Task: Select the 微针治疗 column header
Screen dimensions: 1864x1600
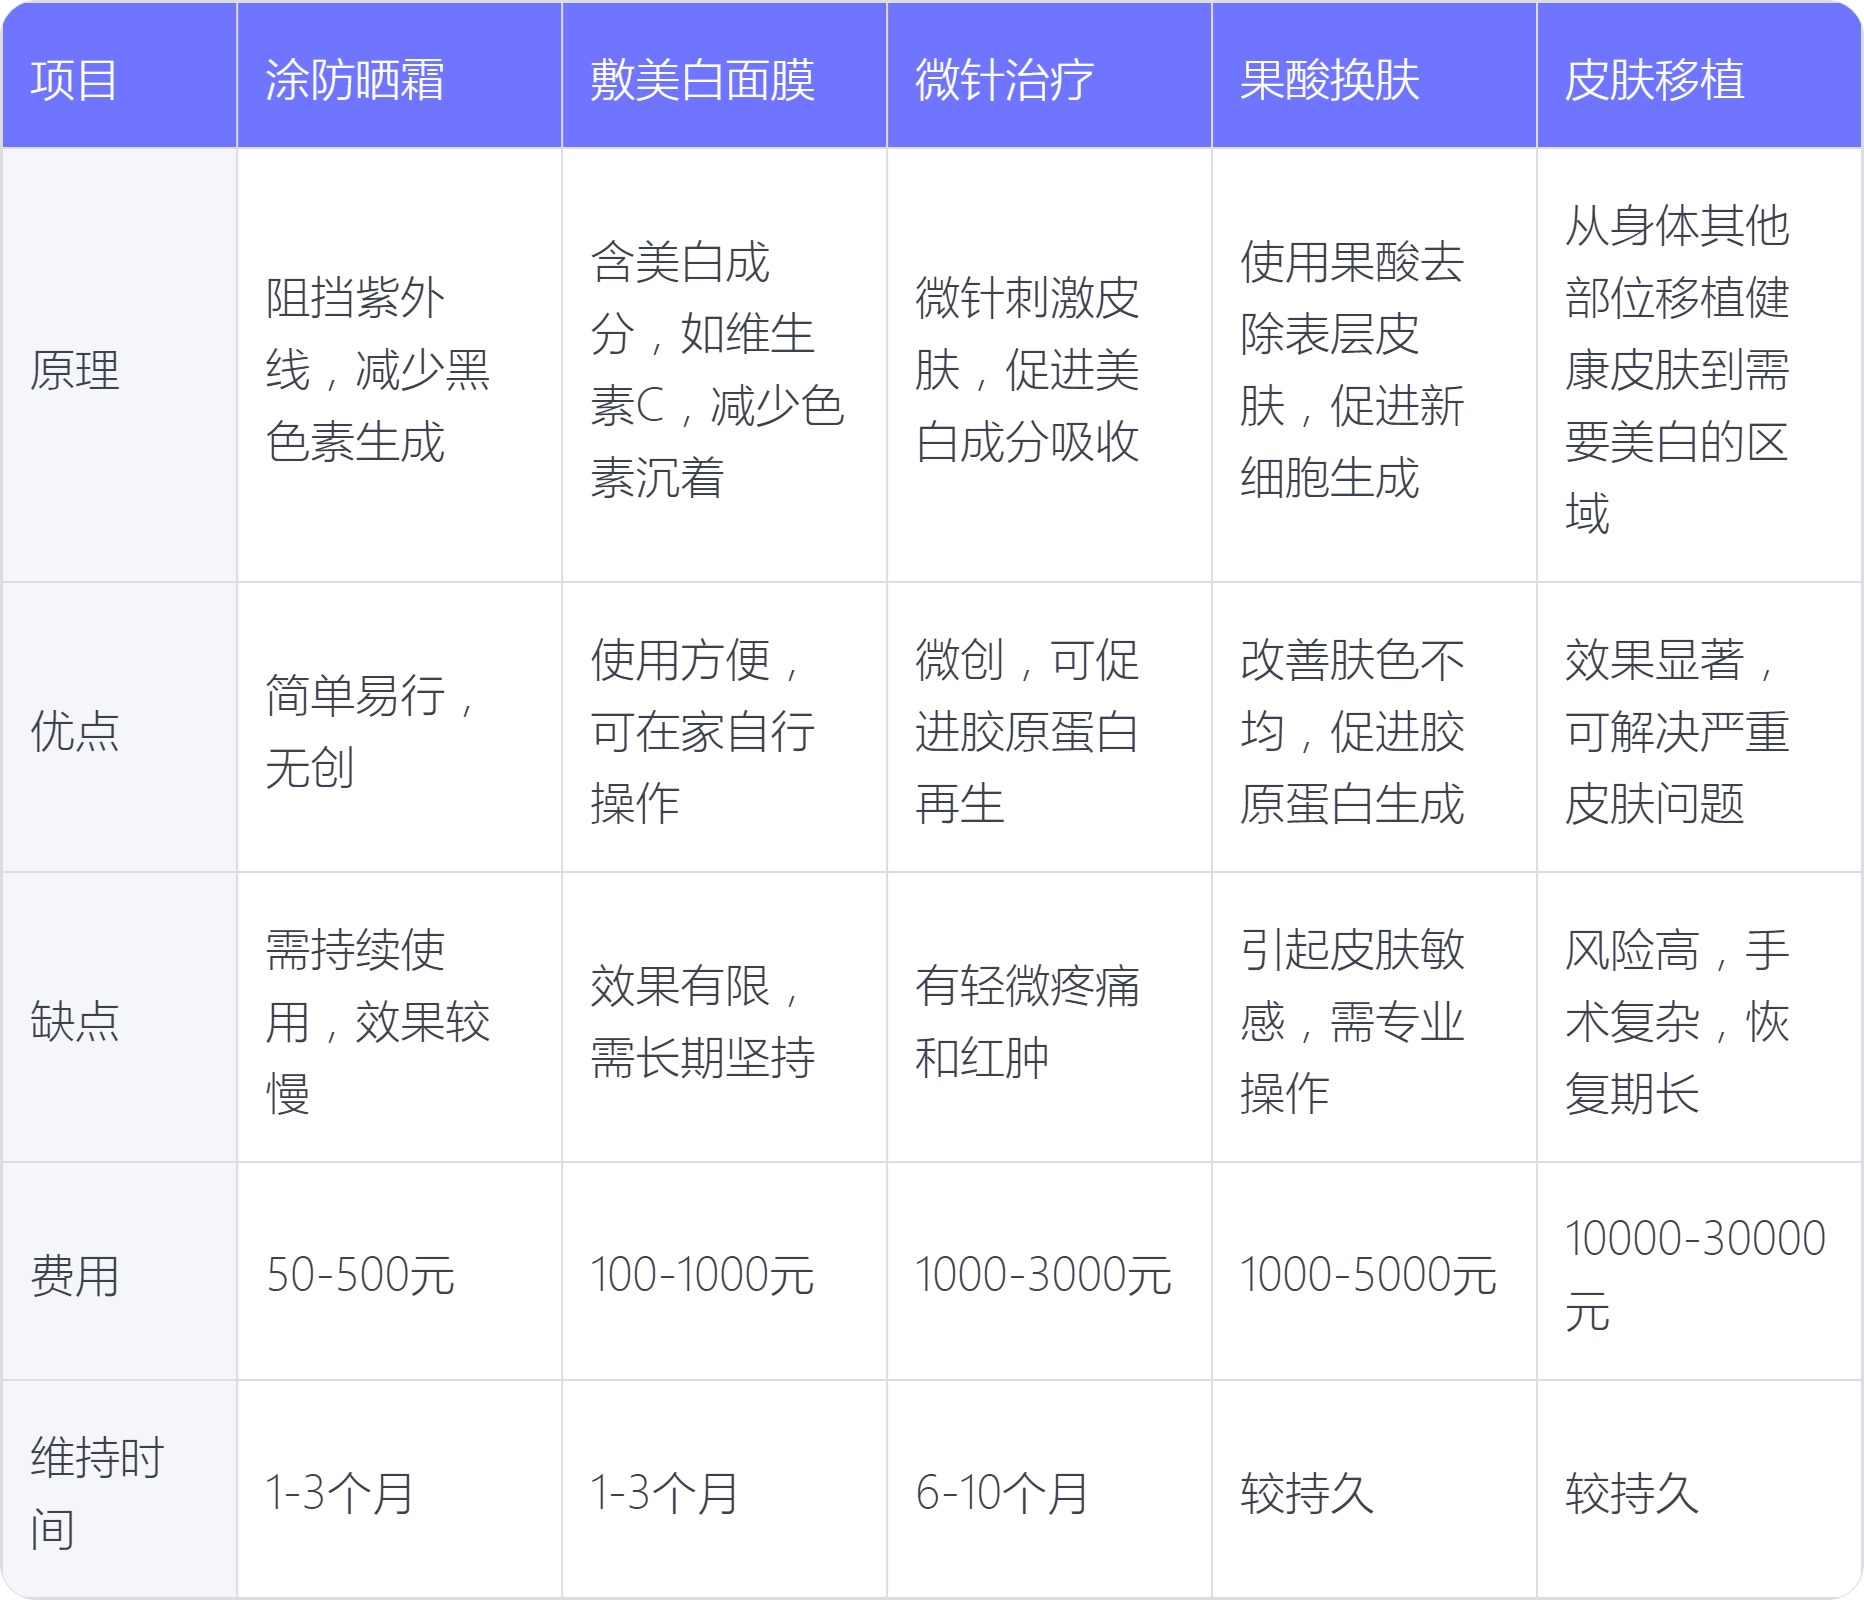Action: pyautogui.click(x=1004, y=80)
